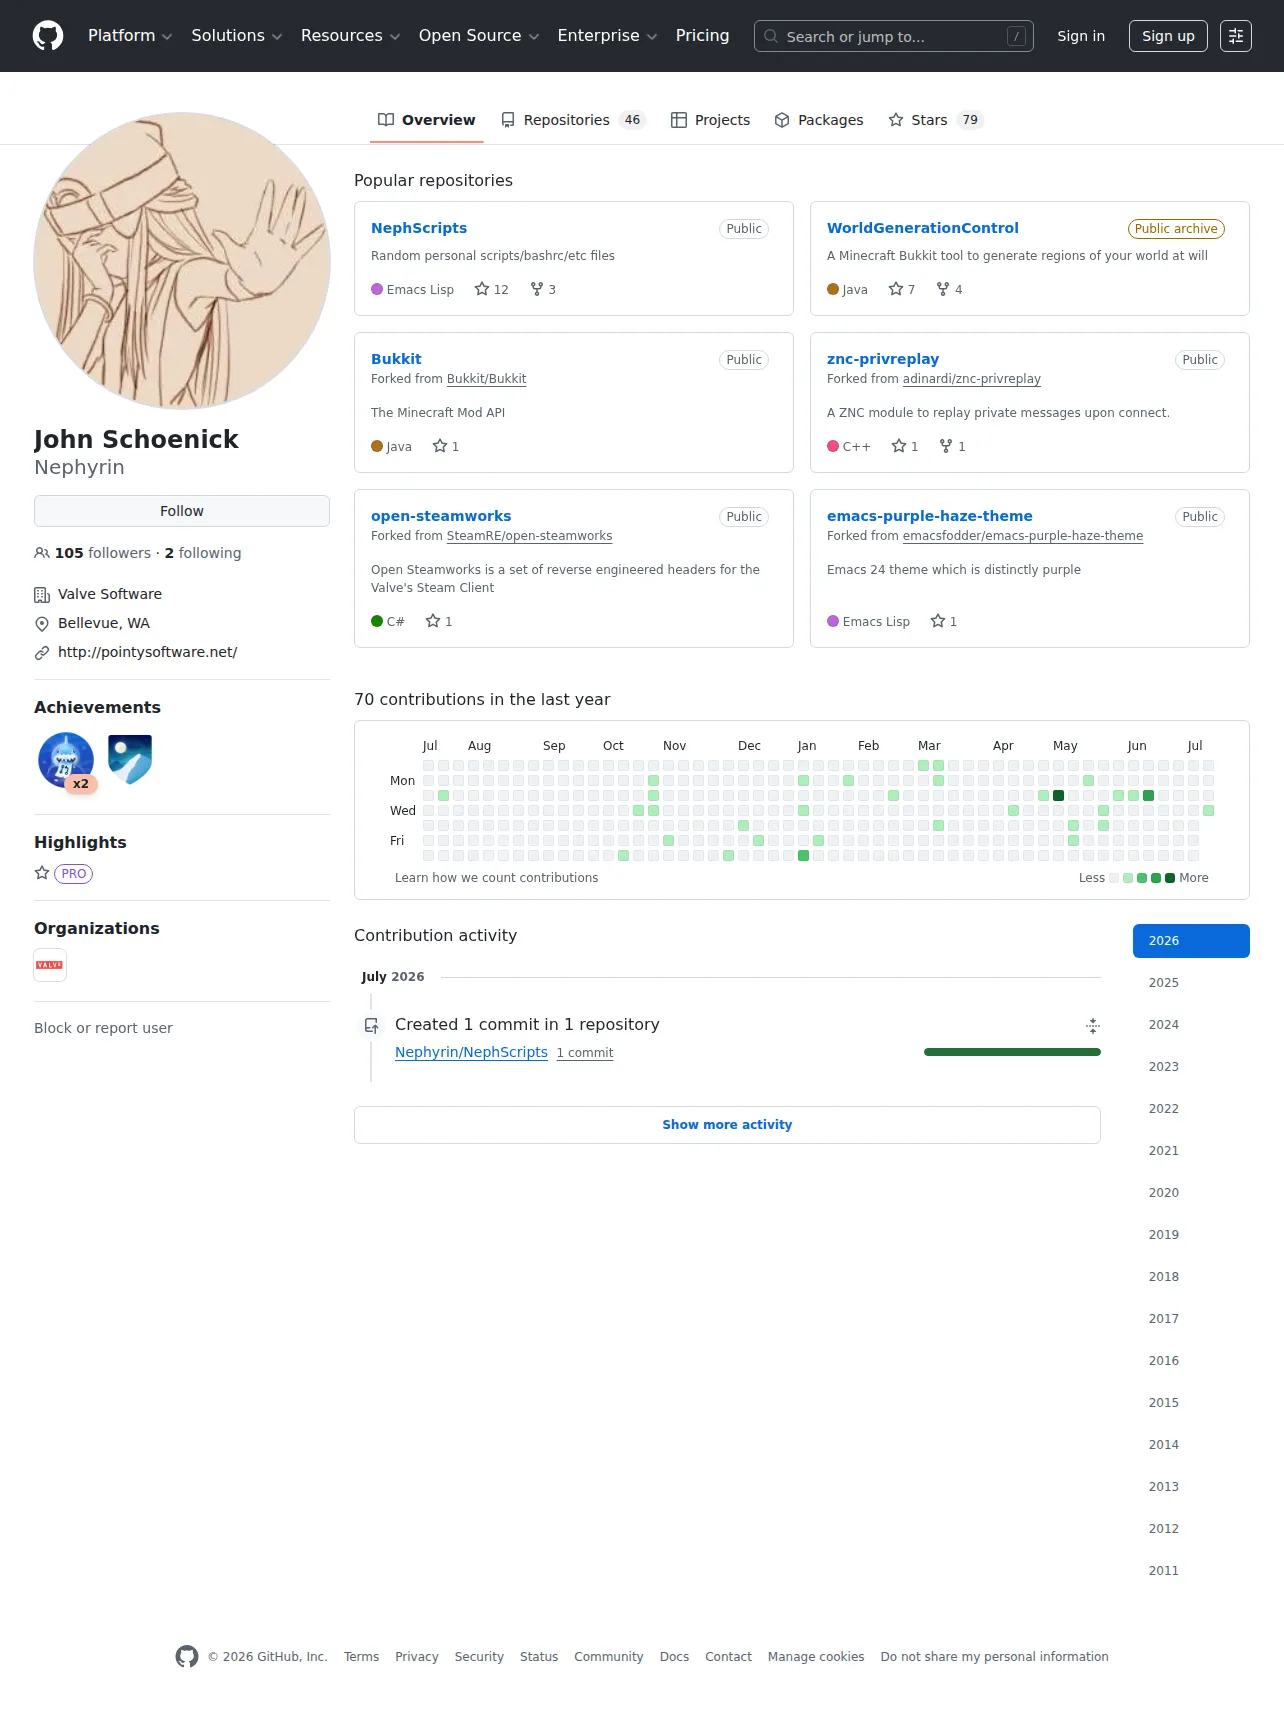Expand the Resources menu

pyautogui.click(x=350, y=36)
